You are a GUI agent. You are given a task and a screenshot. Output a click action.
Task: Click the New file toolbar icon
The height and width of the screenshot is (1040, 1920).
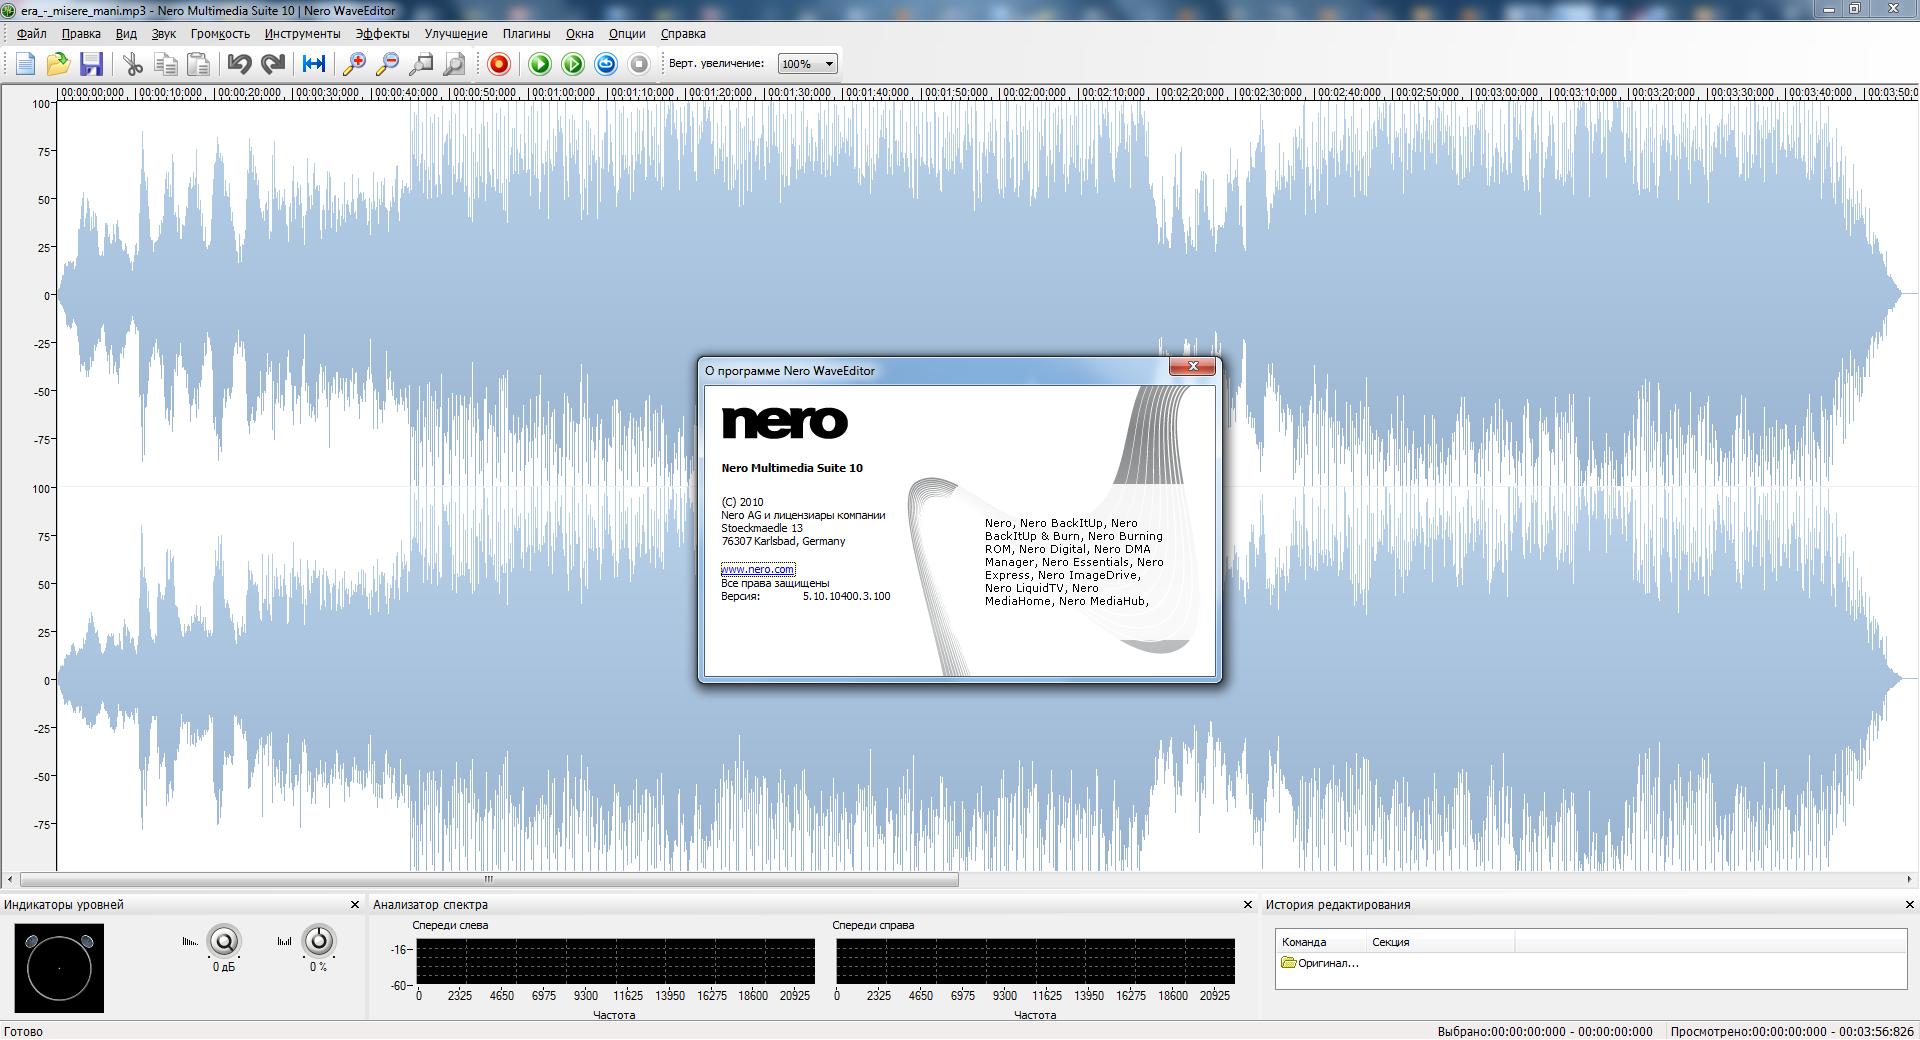pos(26,64)
